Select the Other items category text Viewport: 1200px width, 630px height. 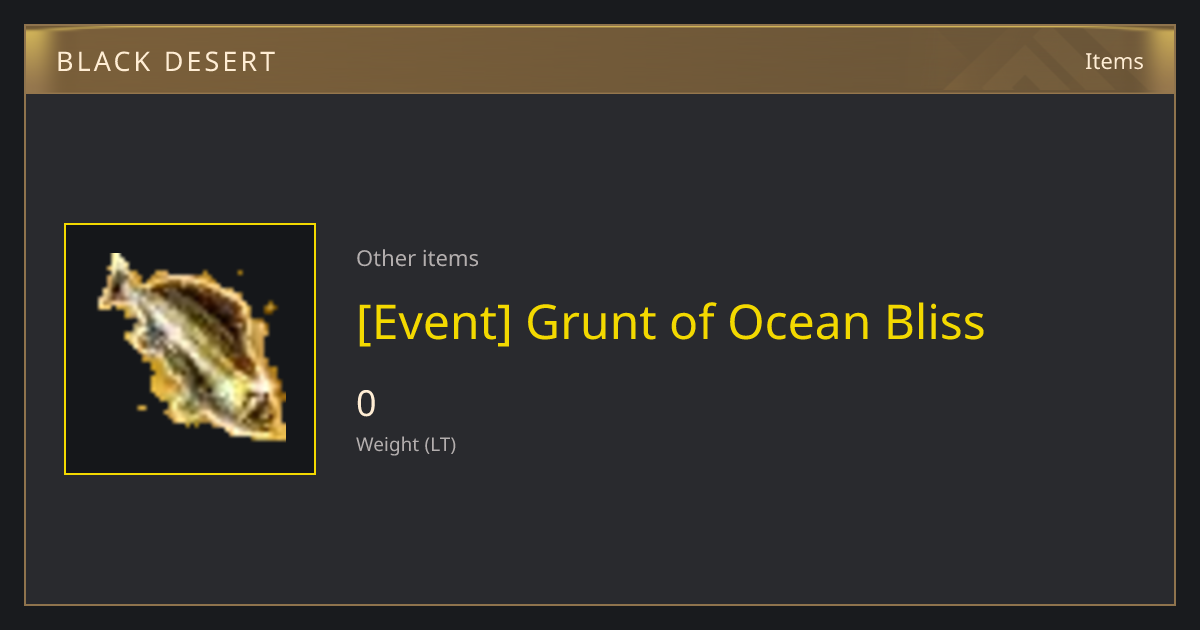pos(417,258)
